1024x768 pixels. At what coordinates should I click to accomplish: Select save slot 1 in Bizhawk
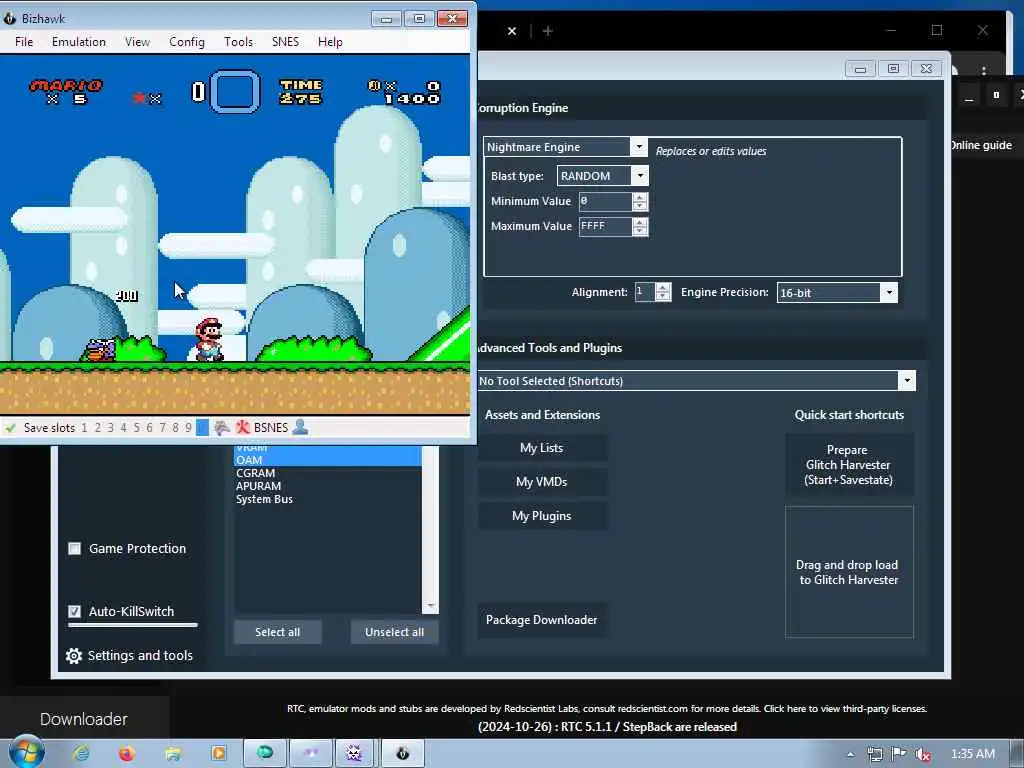tap(84, 428)
